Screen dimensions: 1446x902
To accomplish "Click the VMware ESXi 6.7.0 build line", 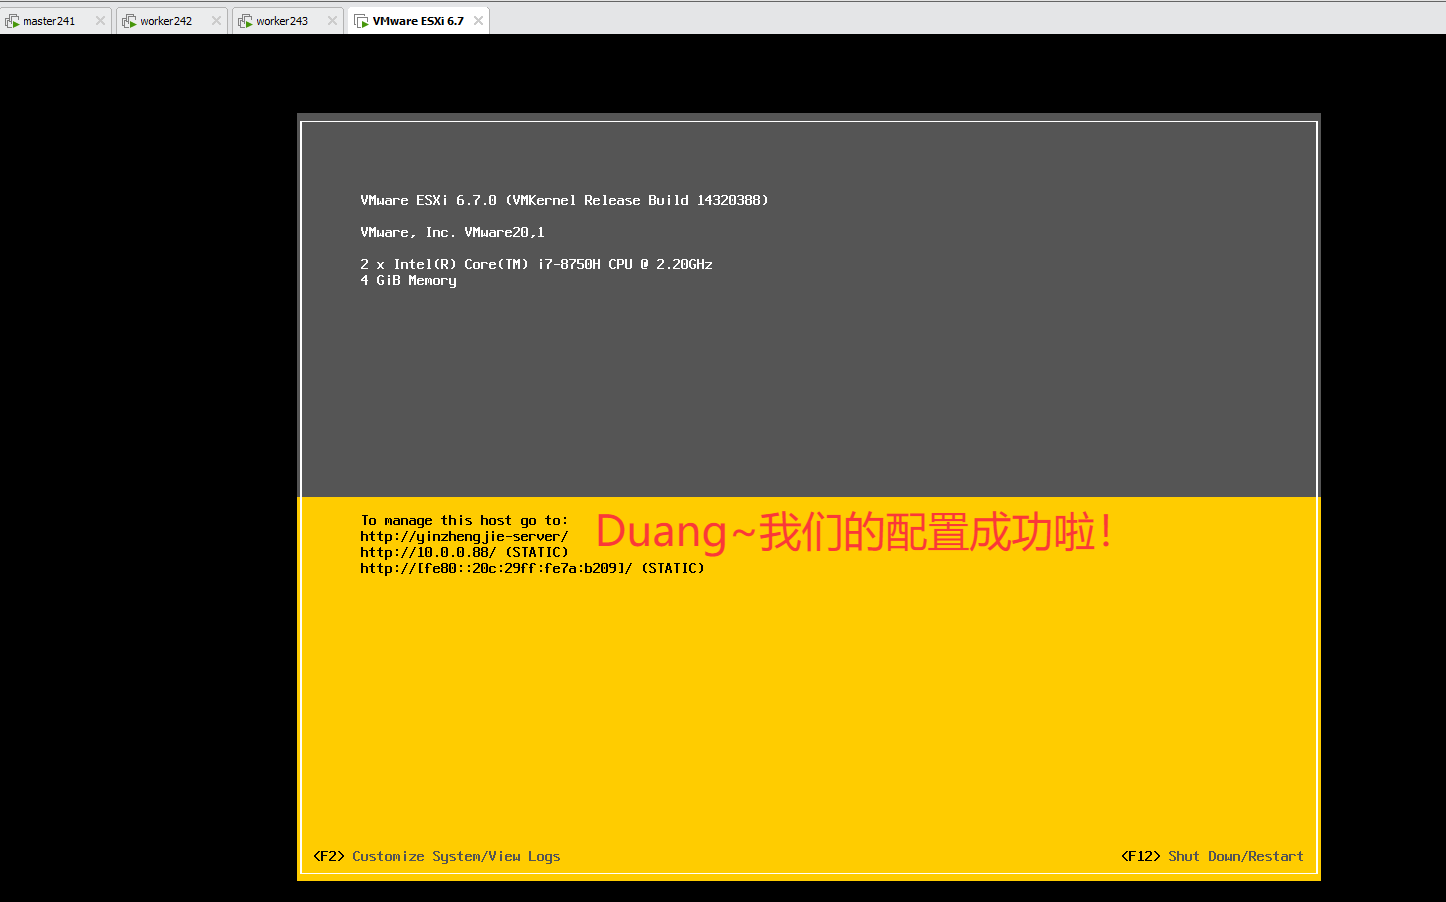I will tap(564, 201).
